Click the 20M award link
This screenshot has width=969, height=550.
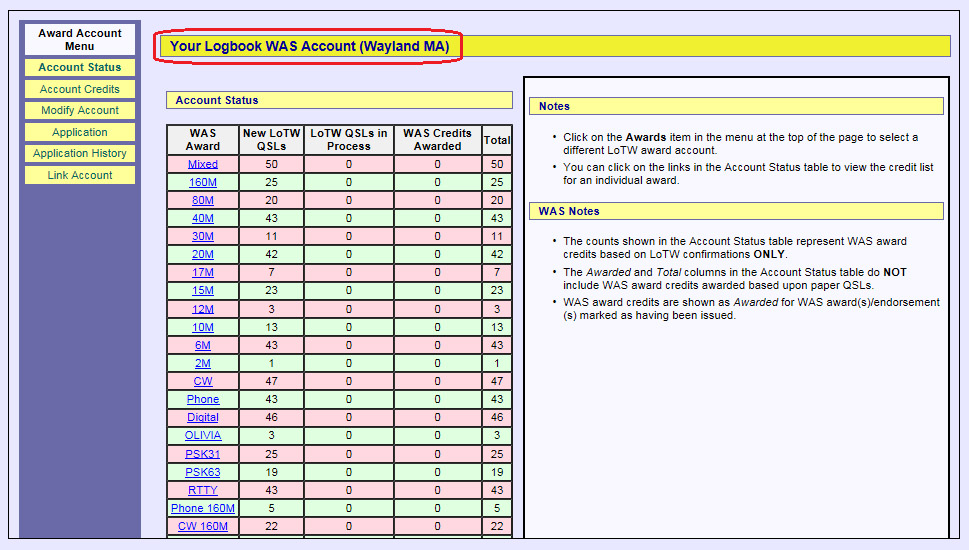coord(203,254)
